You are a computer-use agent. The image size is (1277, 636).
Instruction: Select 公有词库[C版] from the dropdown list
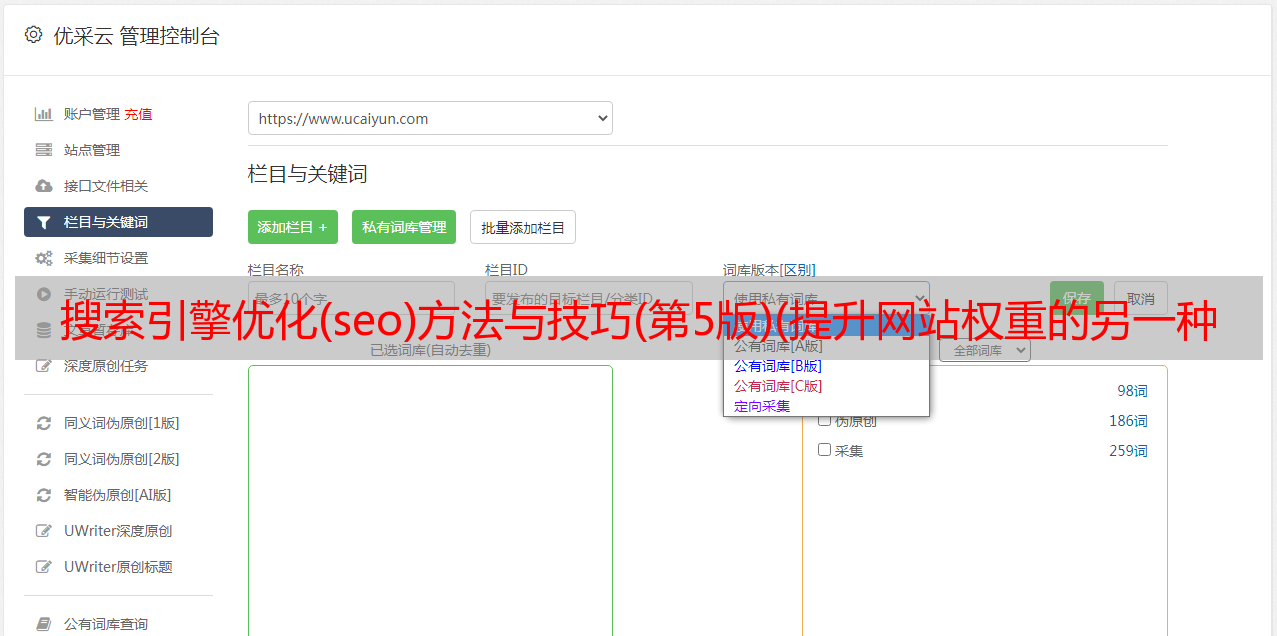pos(778,386)
